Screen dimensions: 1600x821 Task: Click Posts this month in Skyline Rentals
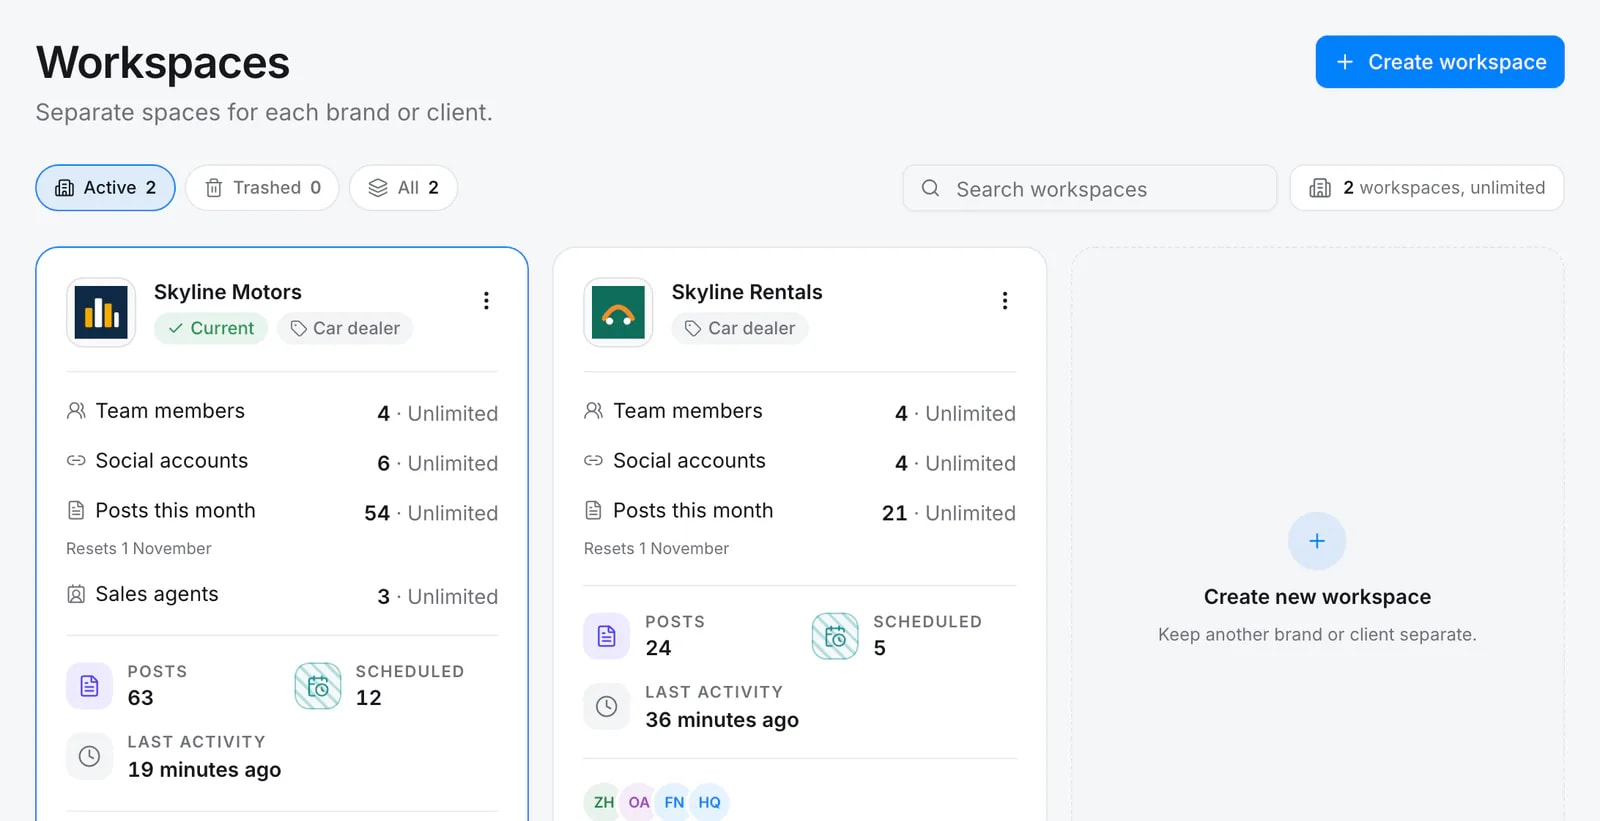click(800, 512)
